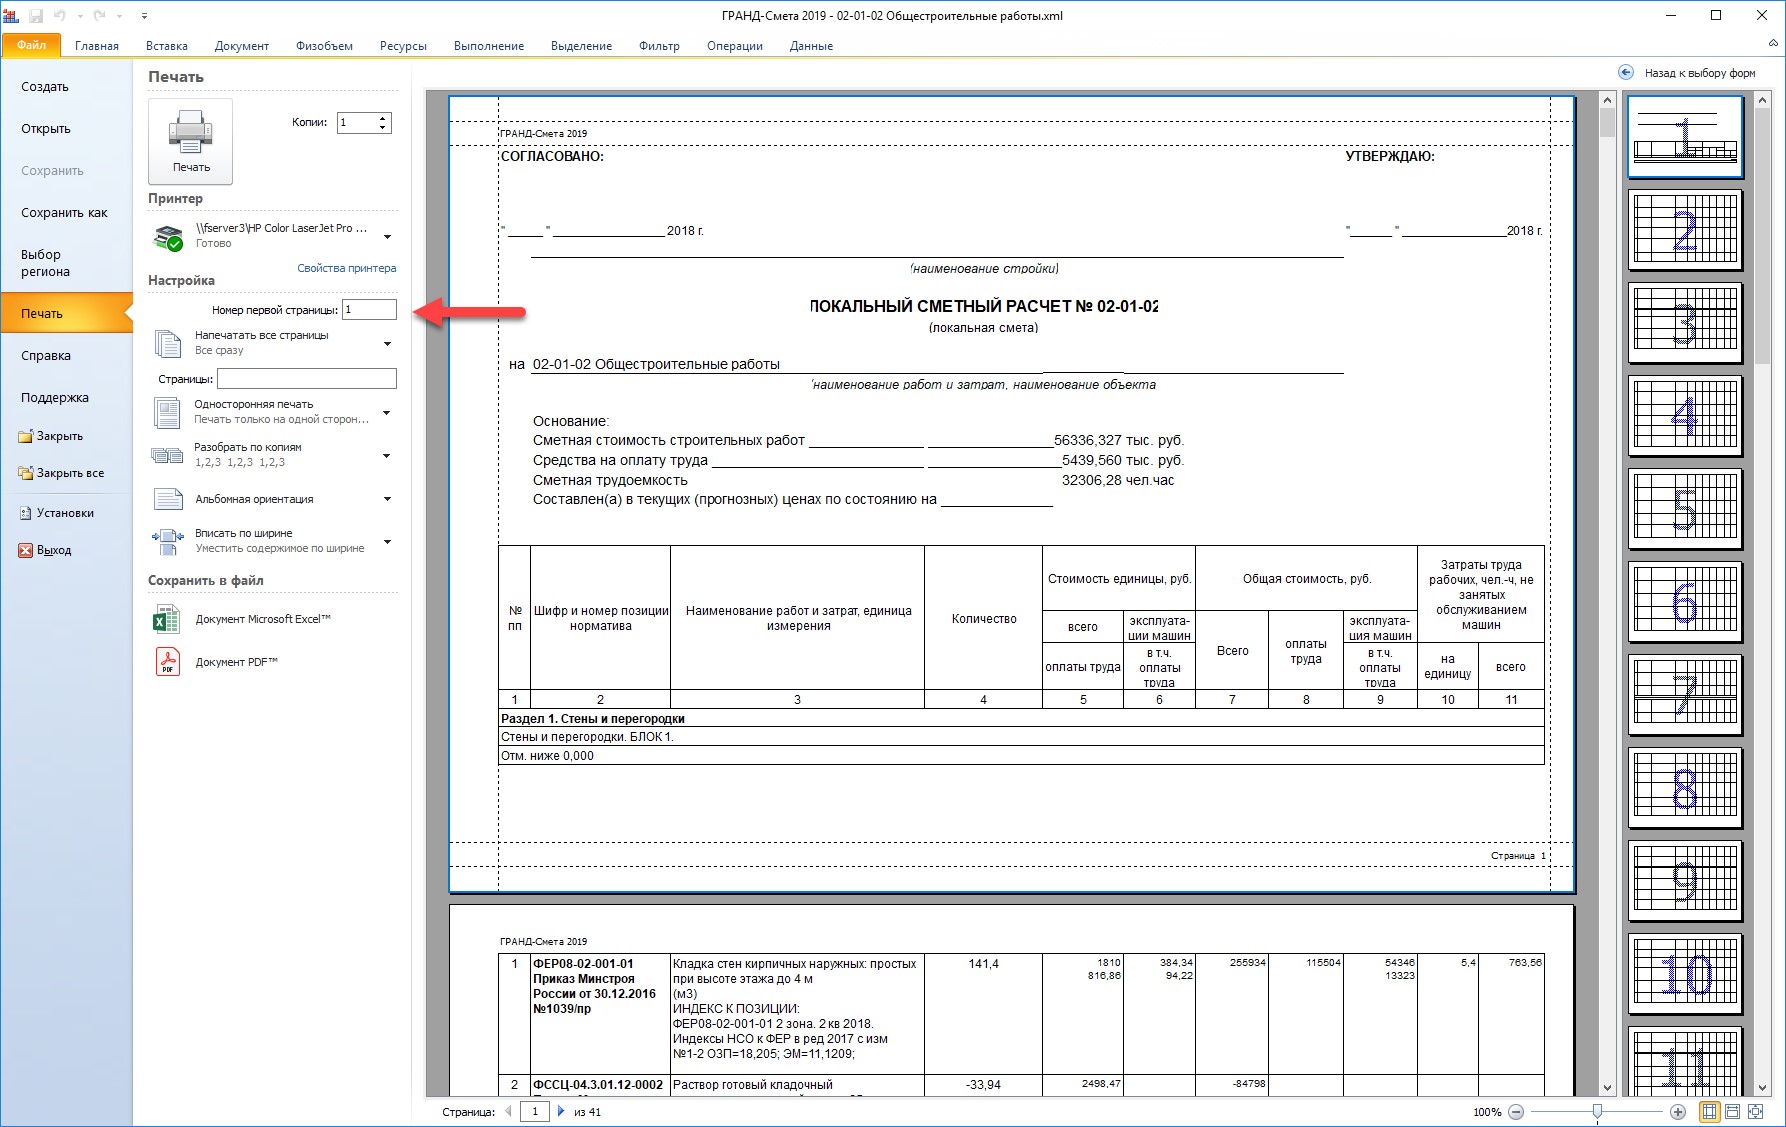The height and width of the screenshot is (1127, 1786).
Task: Collapse the ribbon with top-right chevron
Action: click(x=1773, y=43)
